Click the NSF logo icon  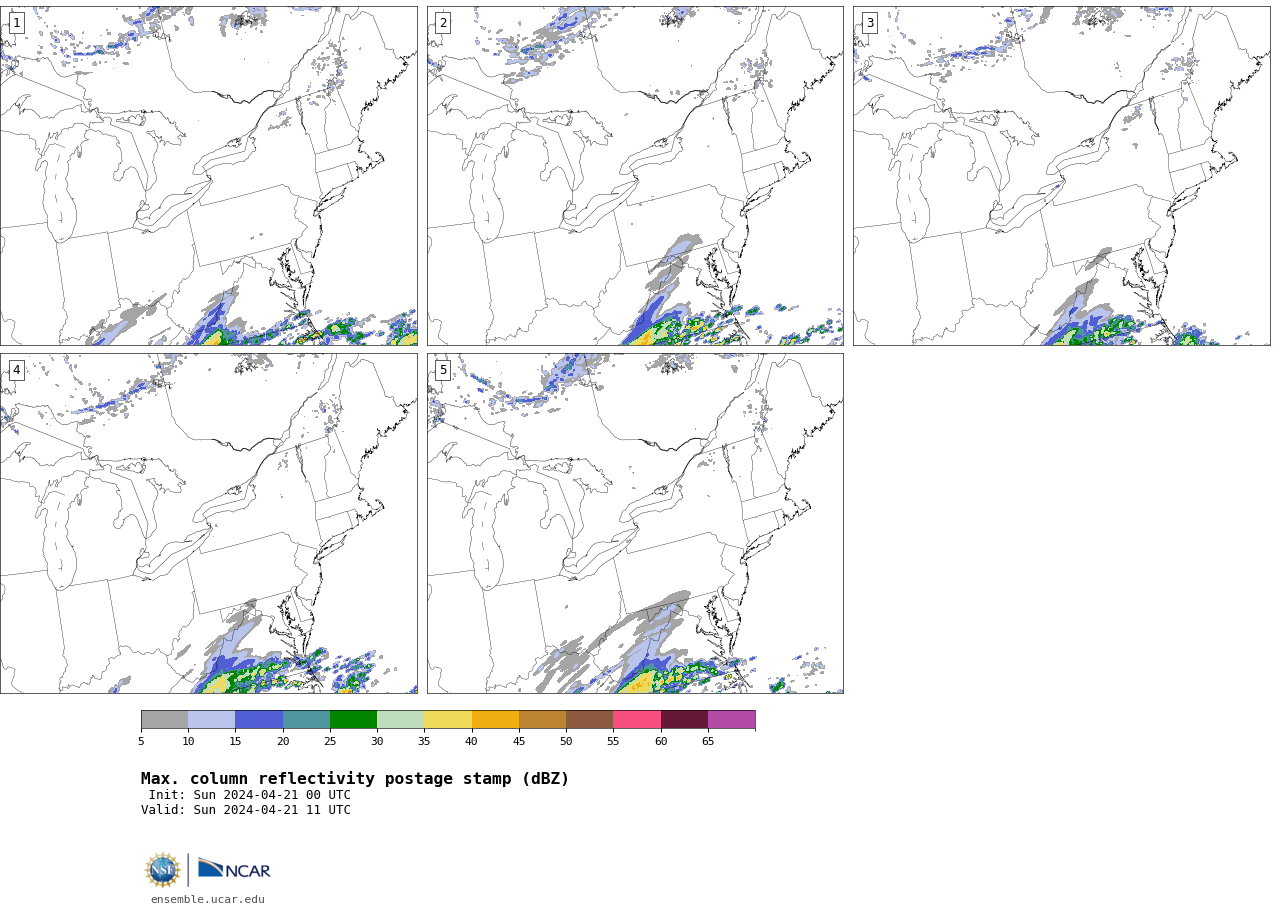(163, 870)
